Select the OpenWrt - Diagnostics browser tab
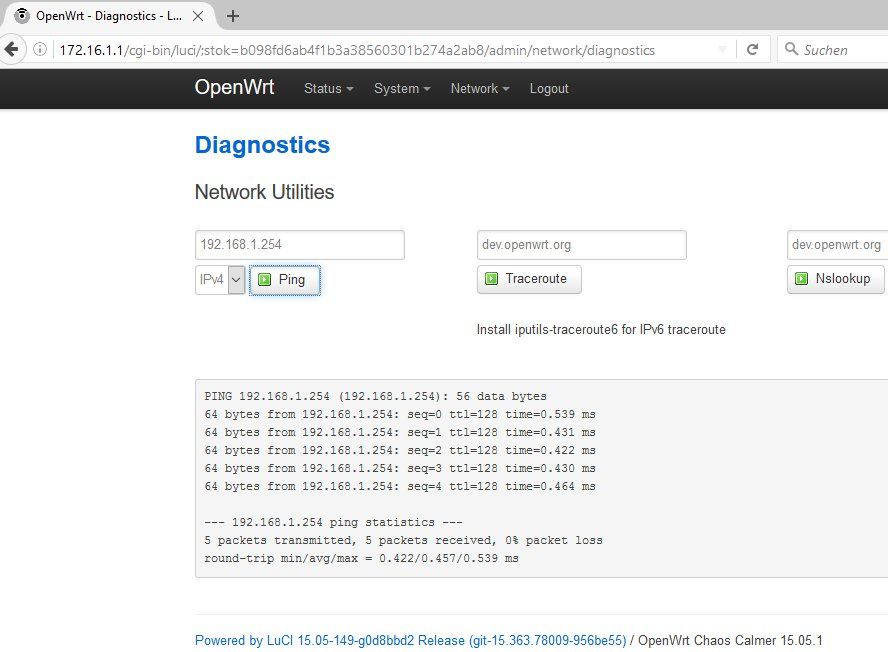The image size is (888, 652). click(108, 16)
